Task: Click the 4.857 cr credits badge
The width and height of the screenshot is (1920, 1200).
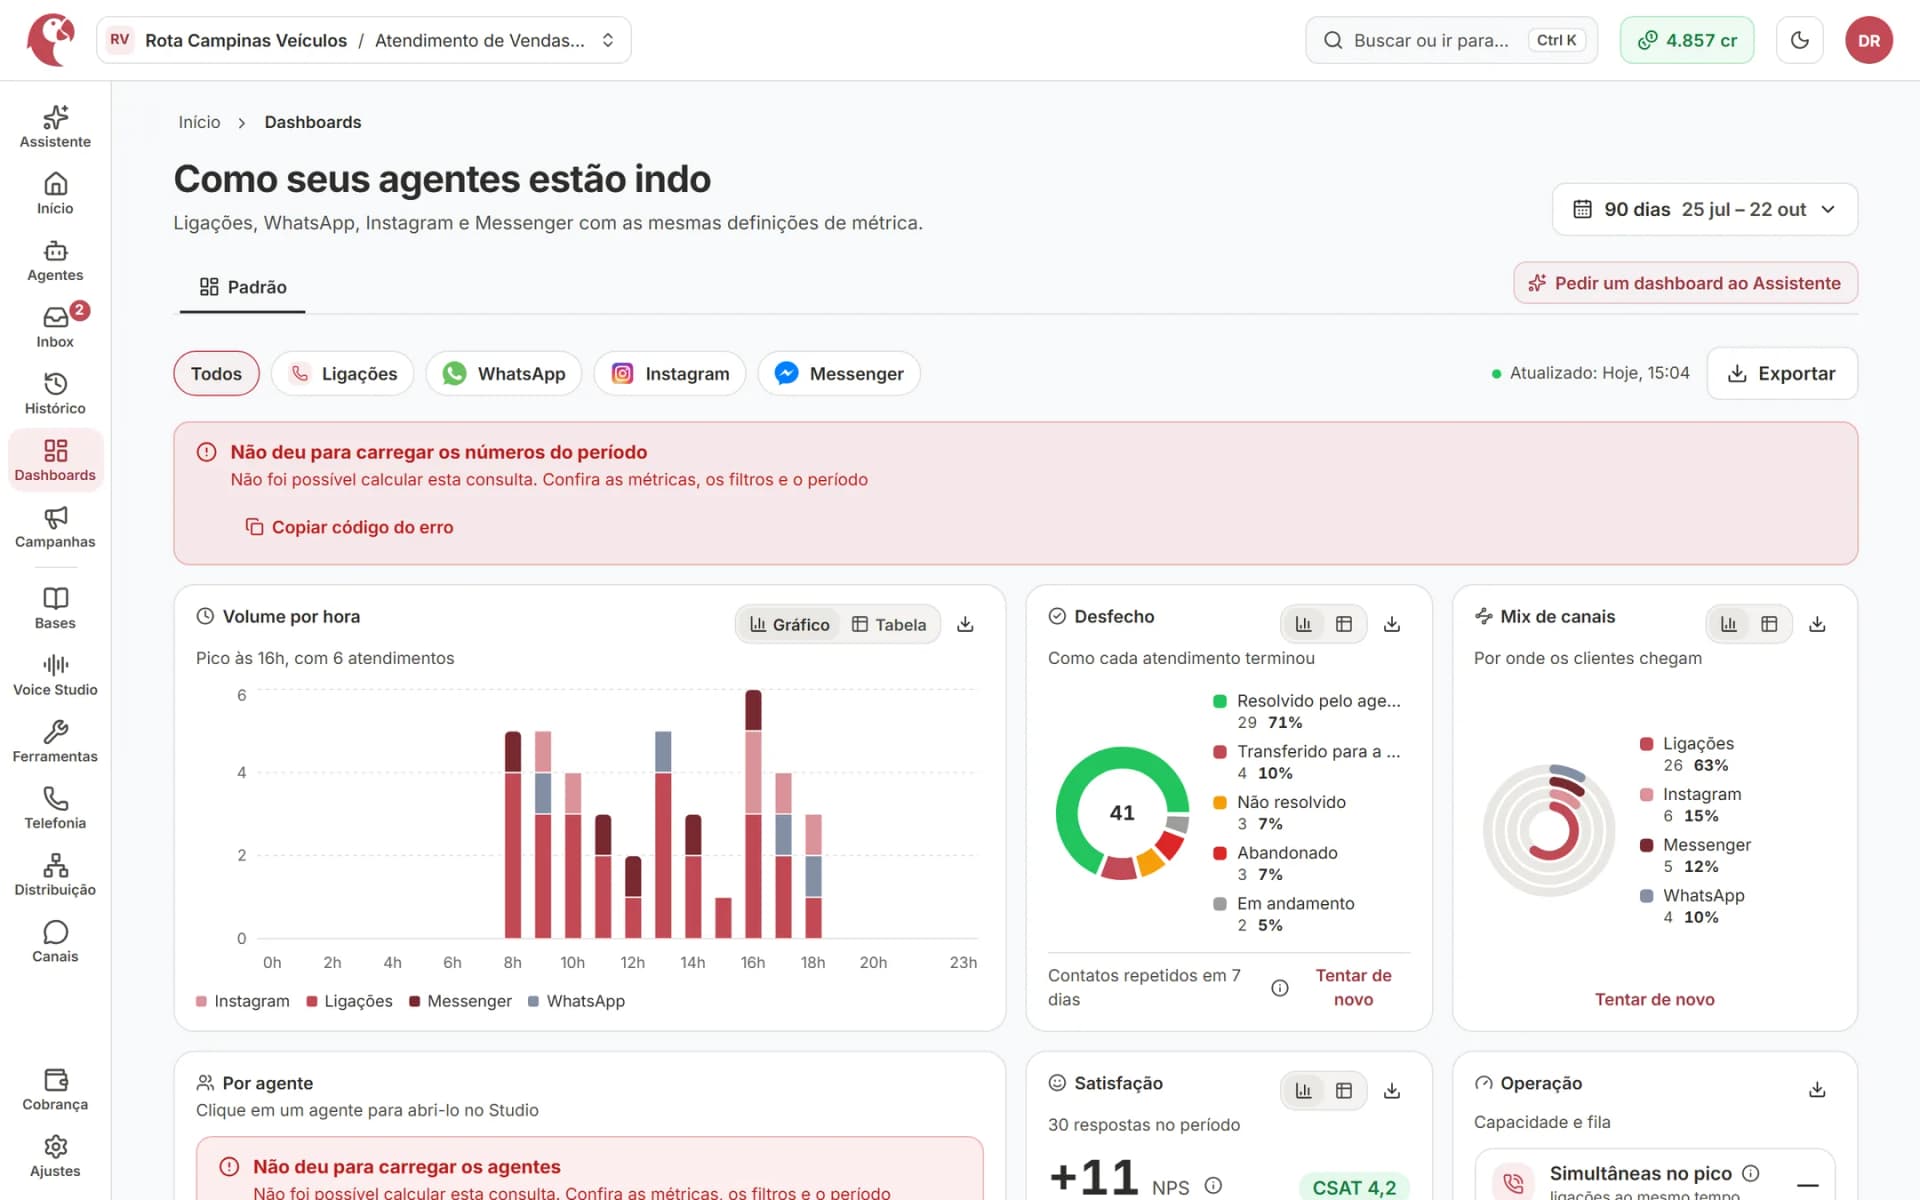Action: pos(1687,40)
